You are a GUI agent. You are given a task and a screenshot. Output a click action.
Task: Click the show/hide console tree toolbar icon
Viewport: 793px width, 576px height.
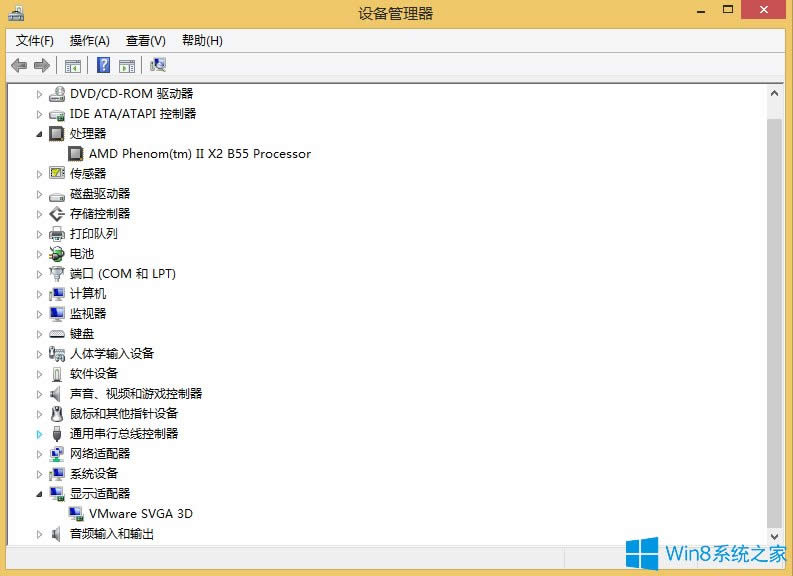(x=73, y=66)
